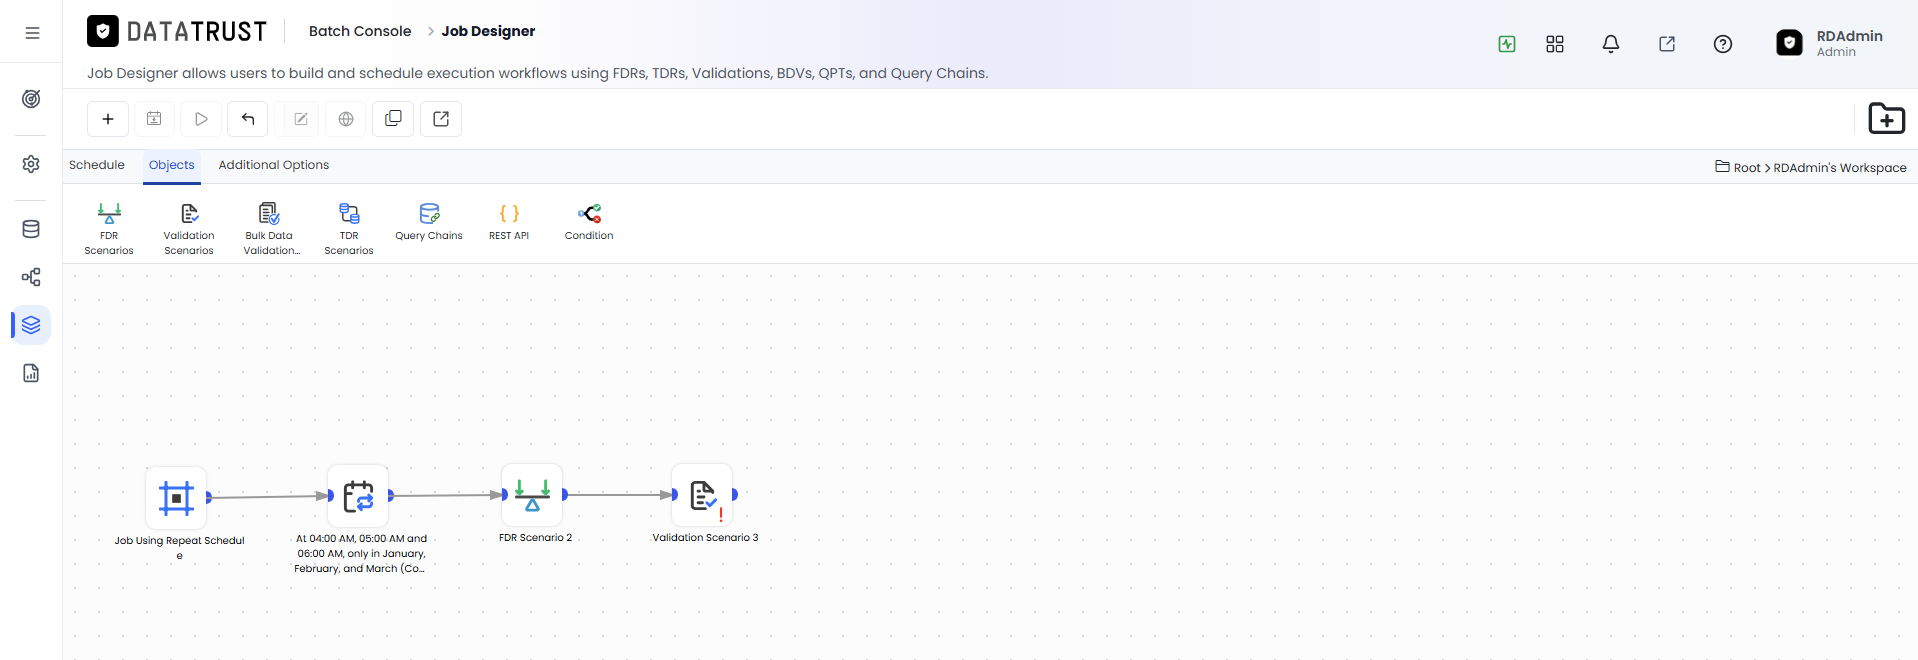Click the undo arrow toolbar button
Image resolution: width=1918 pixels, height=660 pixels.
coord(248,119)
